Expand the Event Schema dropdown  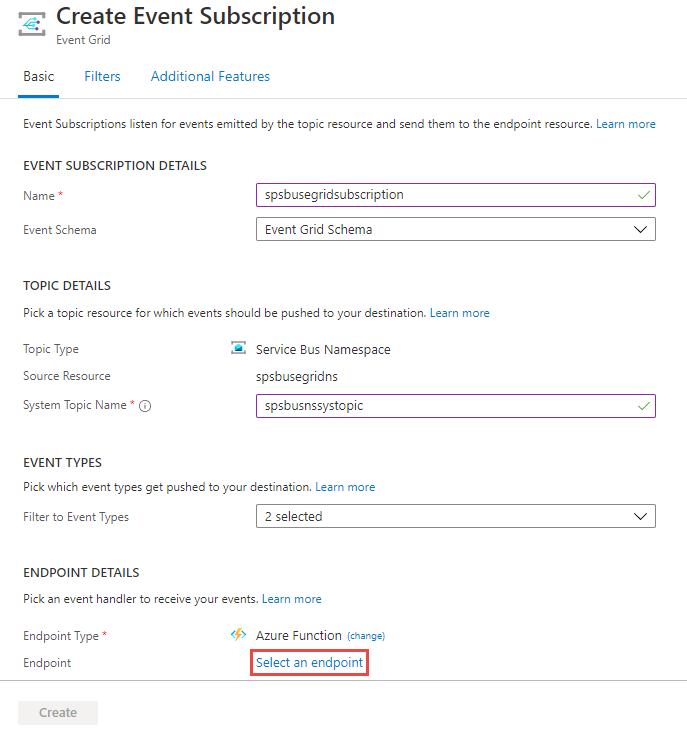click(x=455, y=229)
